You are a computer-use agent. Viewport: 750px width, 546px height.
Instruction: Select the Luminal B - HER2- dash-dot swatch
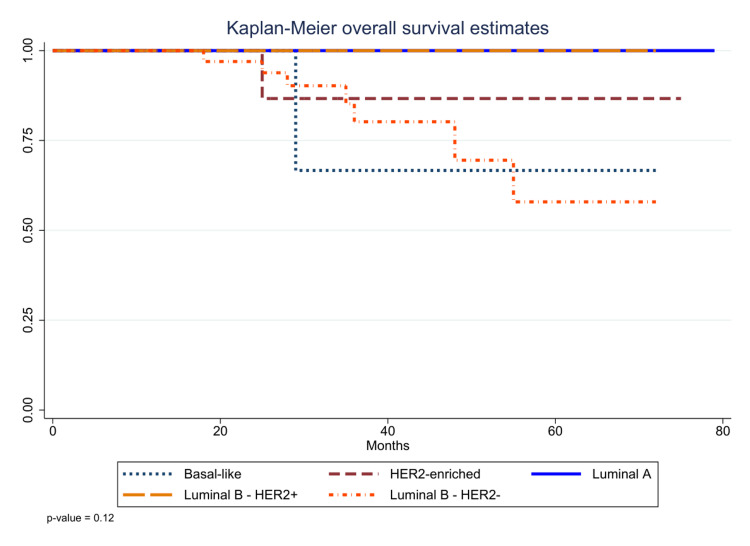click(353, 495)
